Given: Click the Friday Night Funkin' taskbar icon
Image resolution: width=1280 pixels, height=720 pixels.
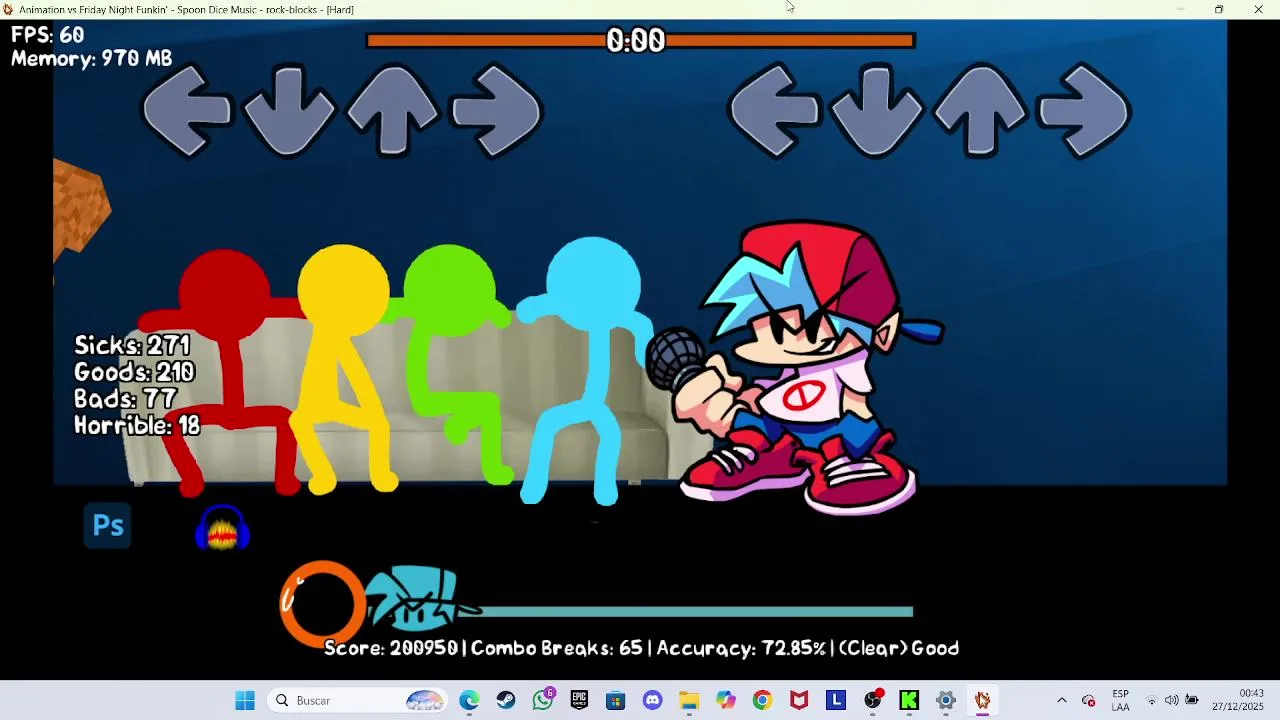Looking at the screenshot, I should tap(983, 701).
